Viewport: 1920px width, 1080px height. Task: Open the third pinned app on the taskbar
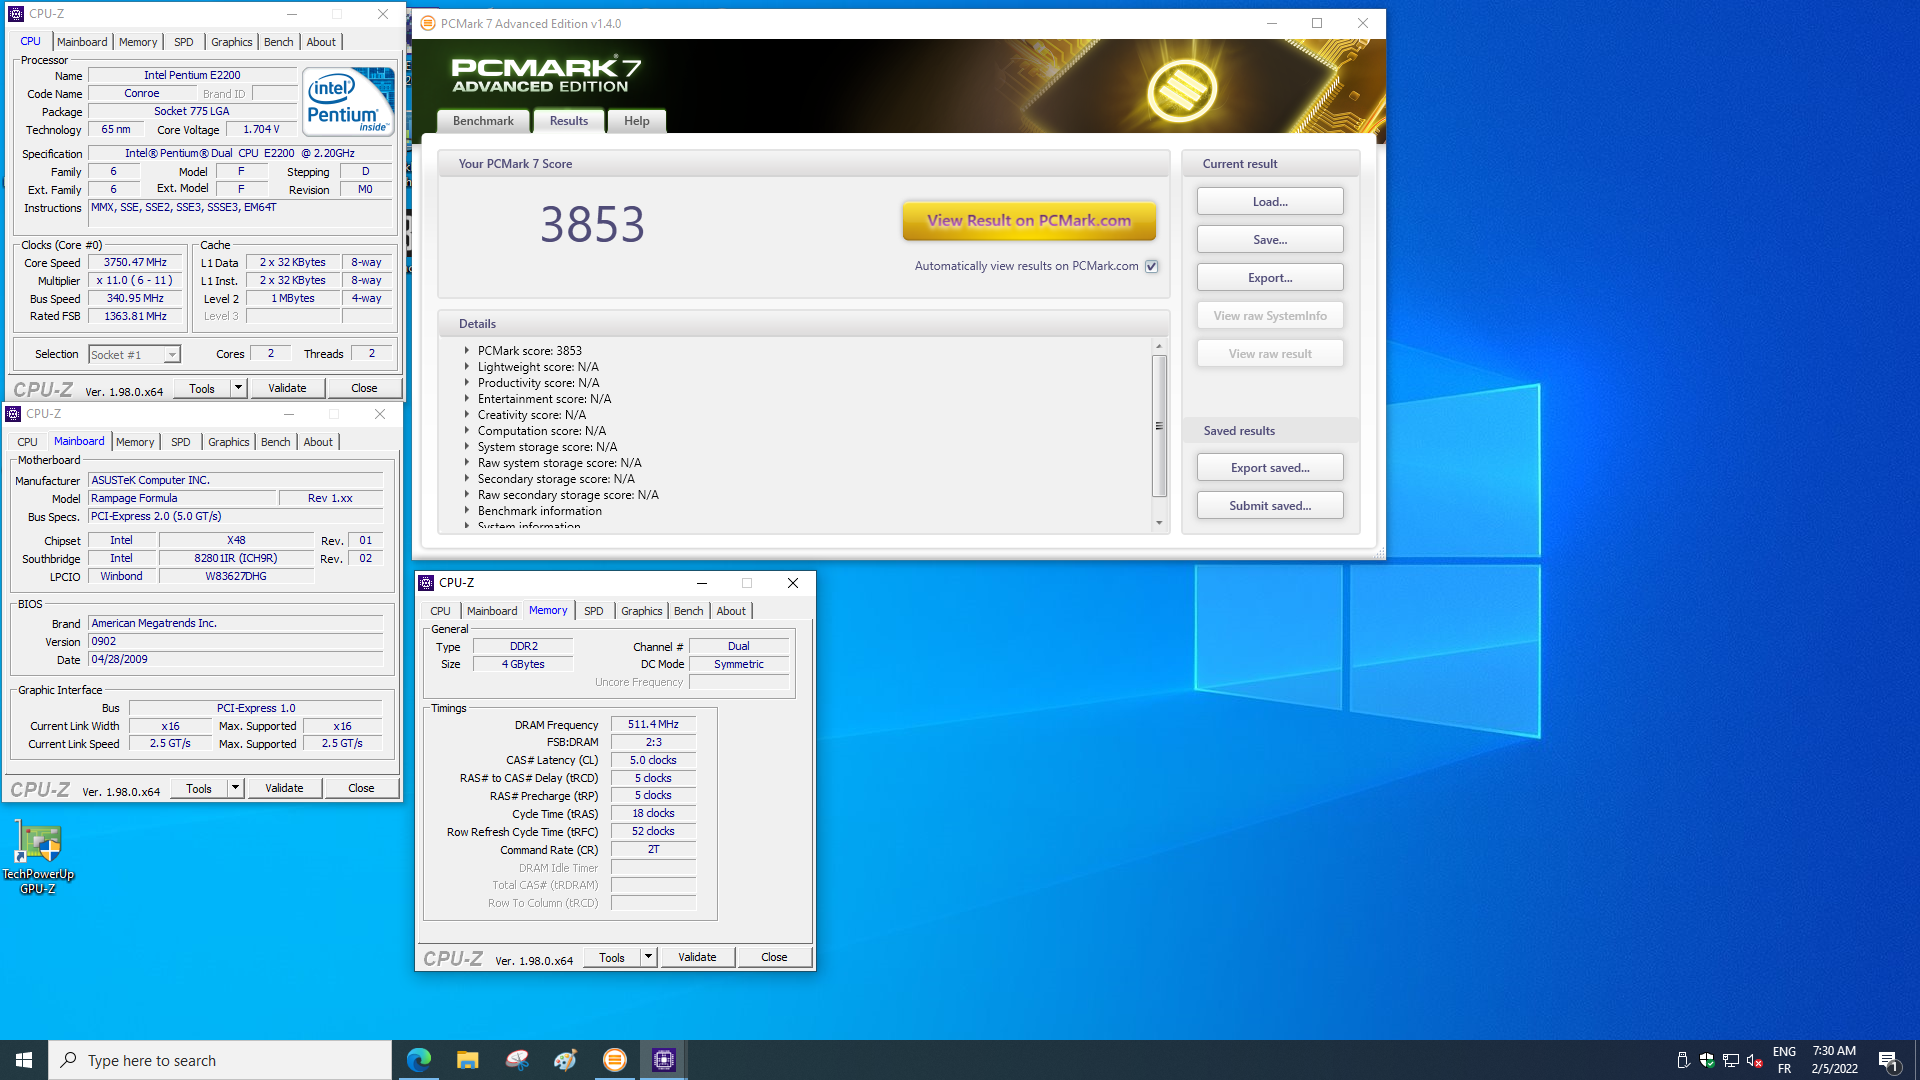click(517, 1060)
